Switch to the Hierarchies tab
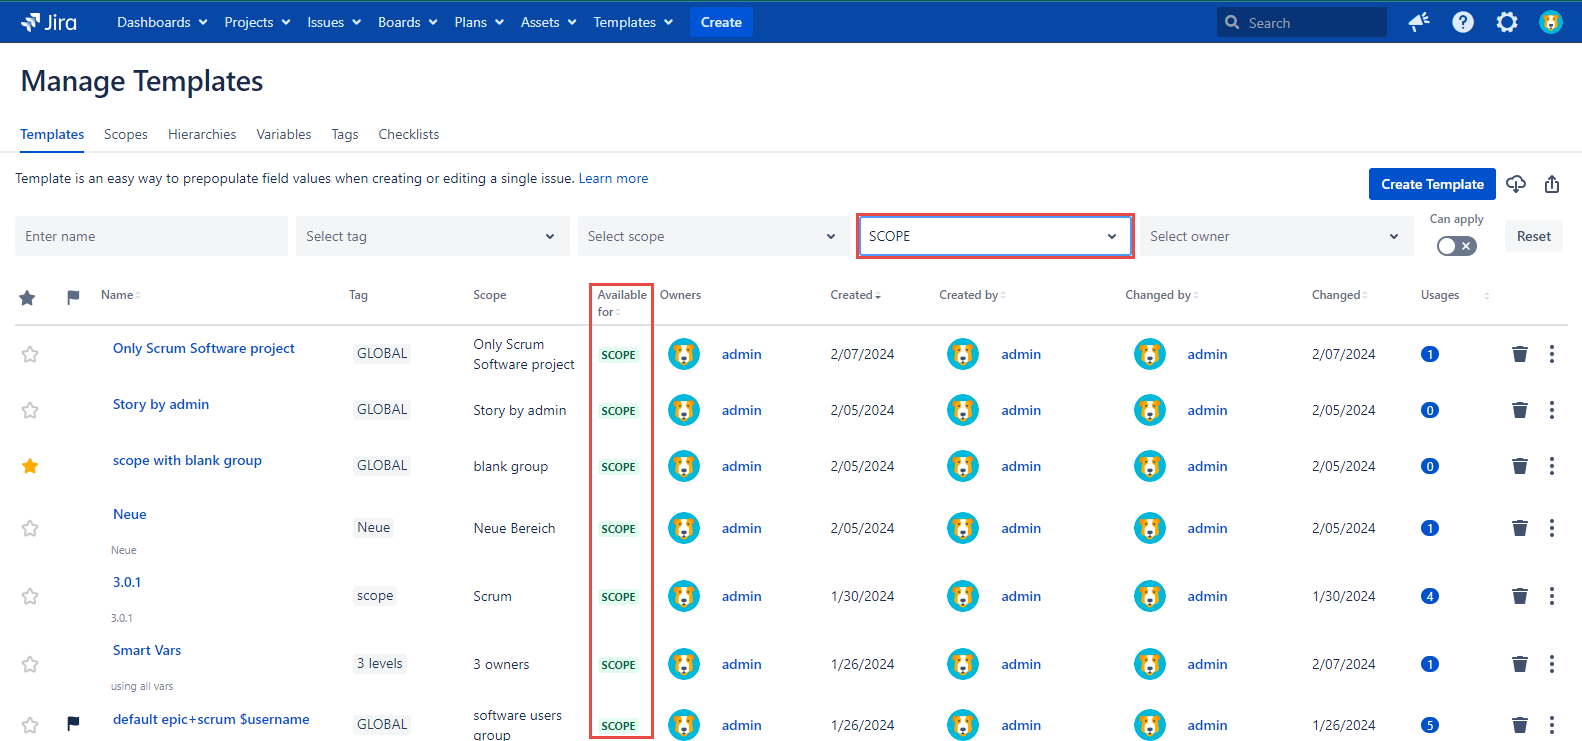The image size is (1582, 741). pos(202,134)
